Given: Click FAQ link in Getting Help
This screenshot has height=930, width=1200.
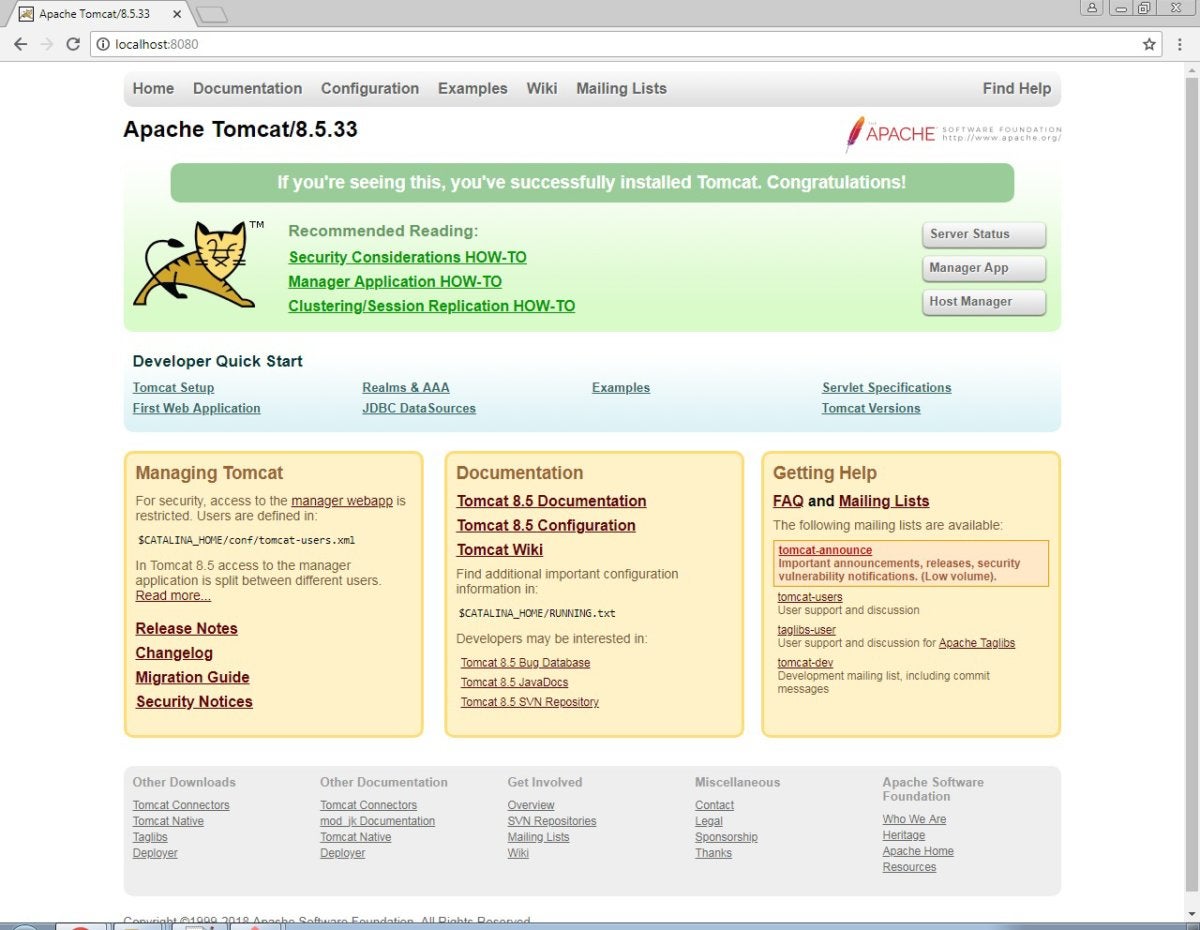Looking at the screenshot, I should click(x=788, y=501).
